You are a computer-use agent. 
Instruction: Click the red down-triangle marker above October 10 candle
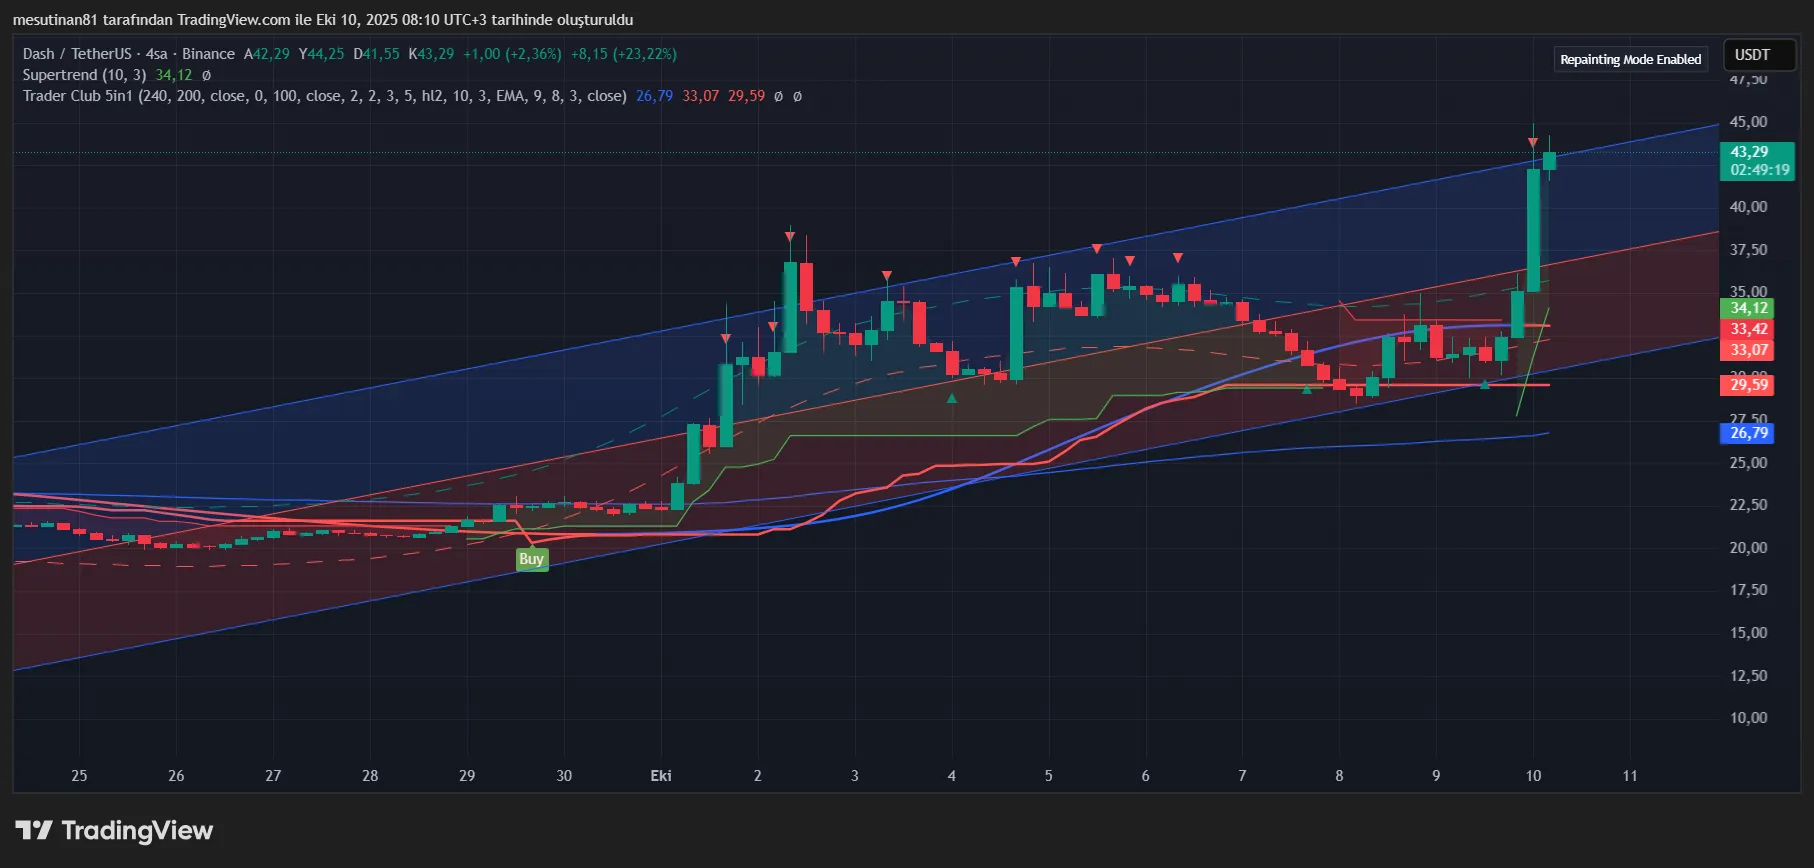coord(1532,143)
